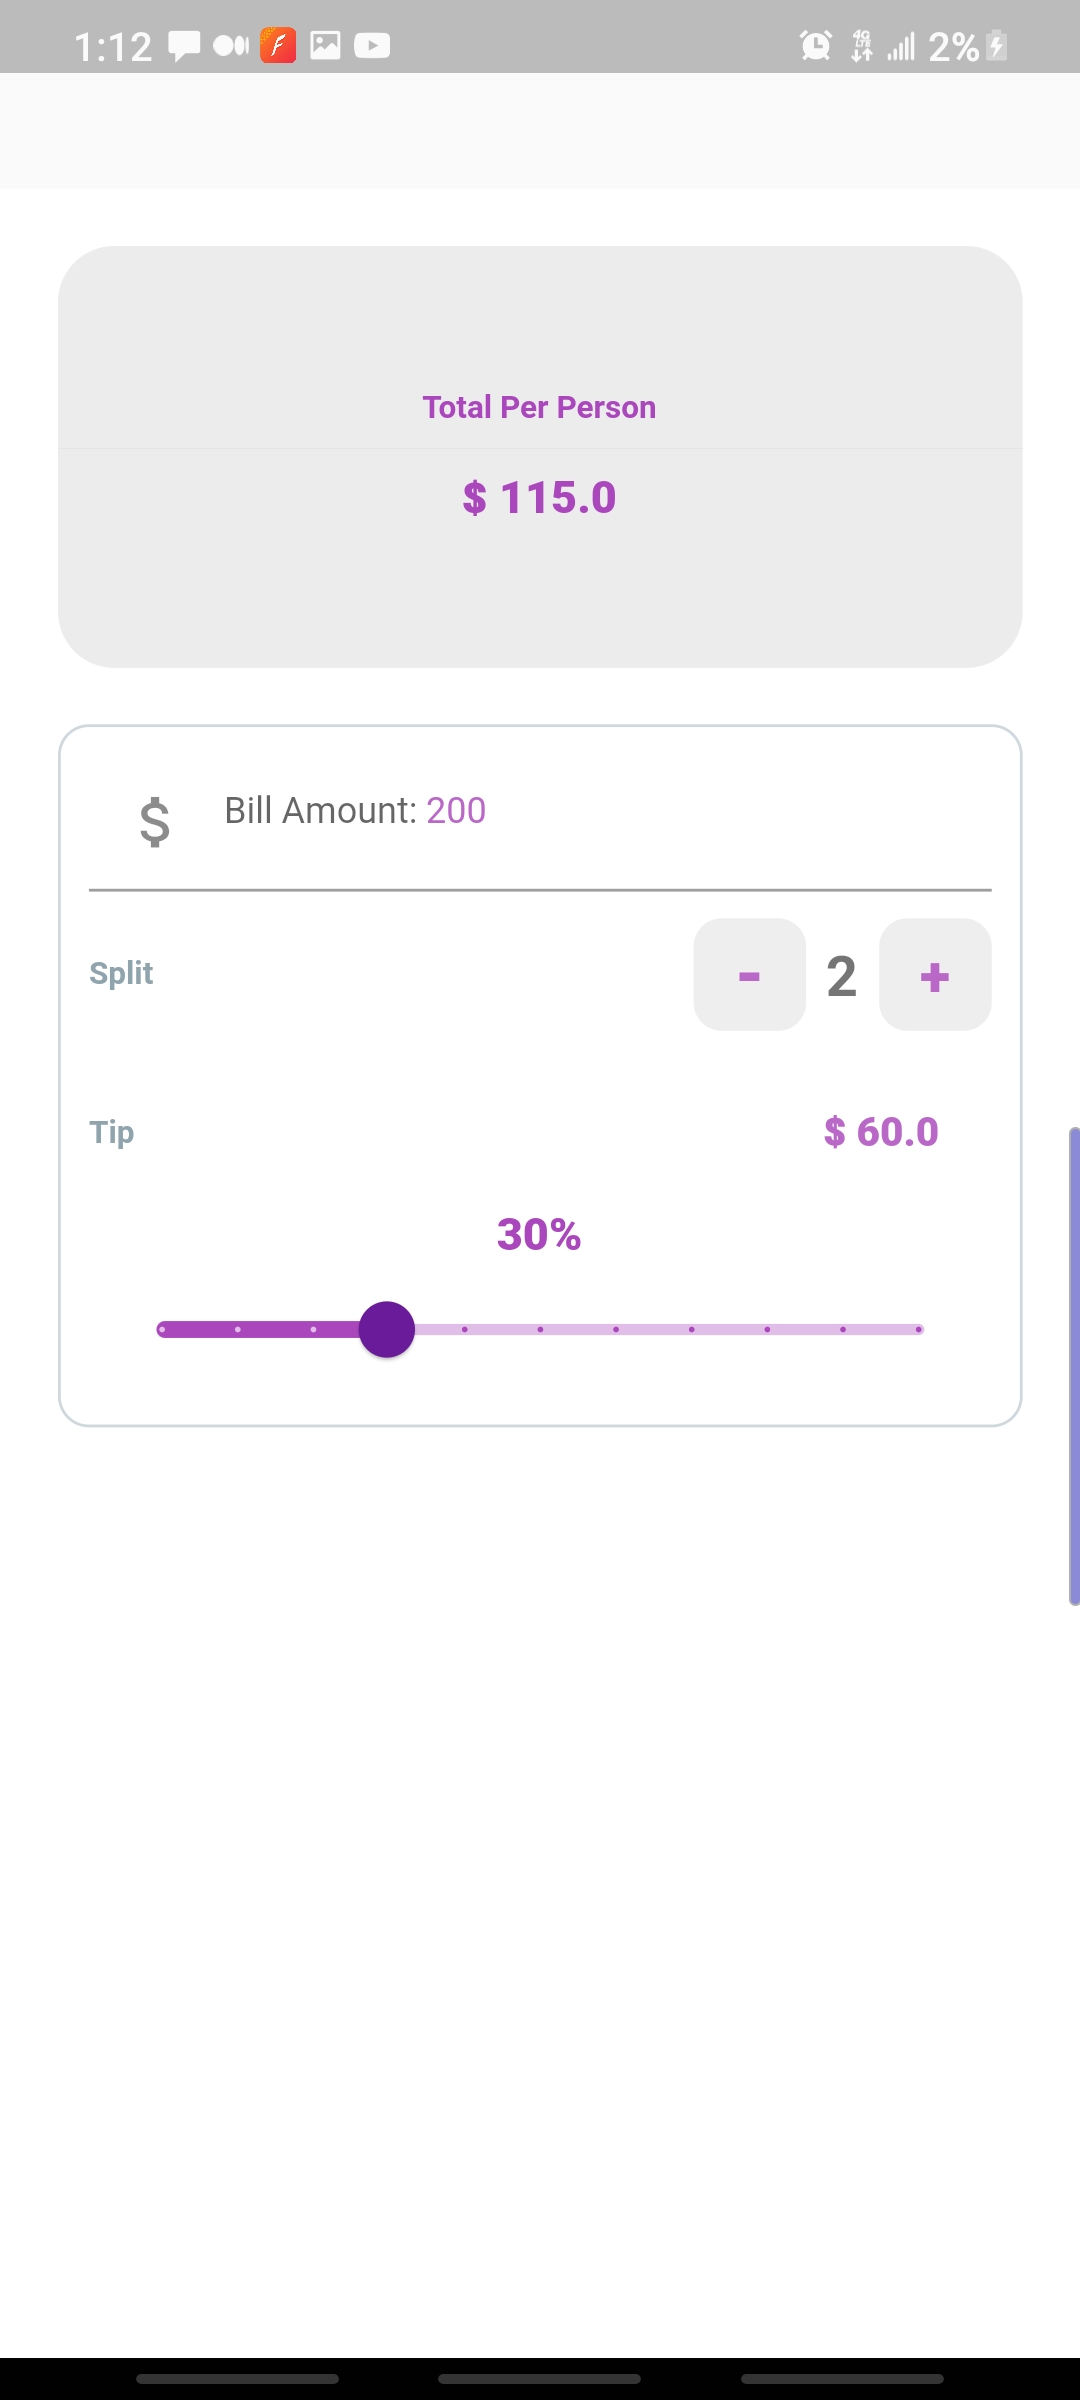The height and width of the screenshot is (2400, 1080).
Task: Click the gallery image icon in status bar
Action: tap(325, 45)
